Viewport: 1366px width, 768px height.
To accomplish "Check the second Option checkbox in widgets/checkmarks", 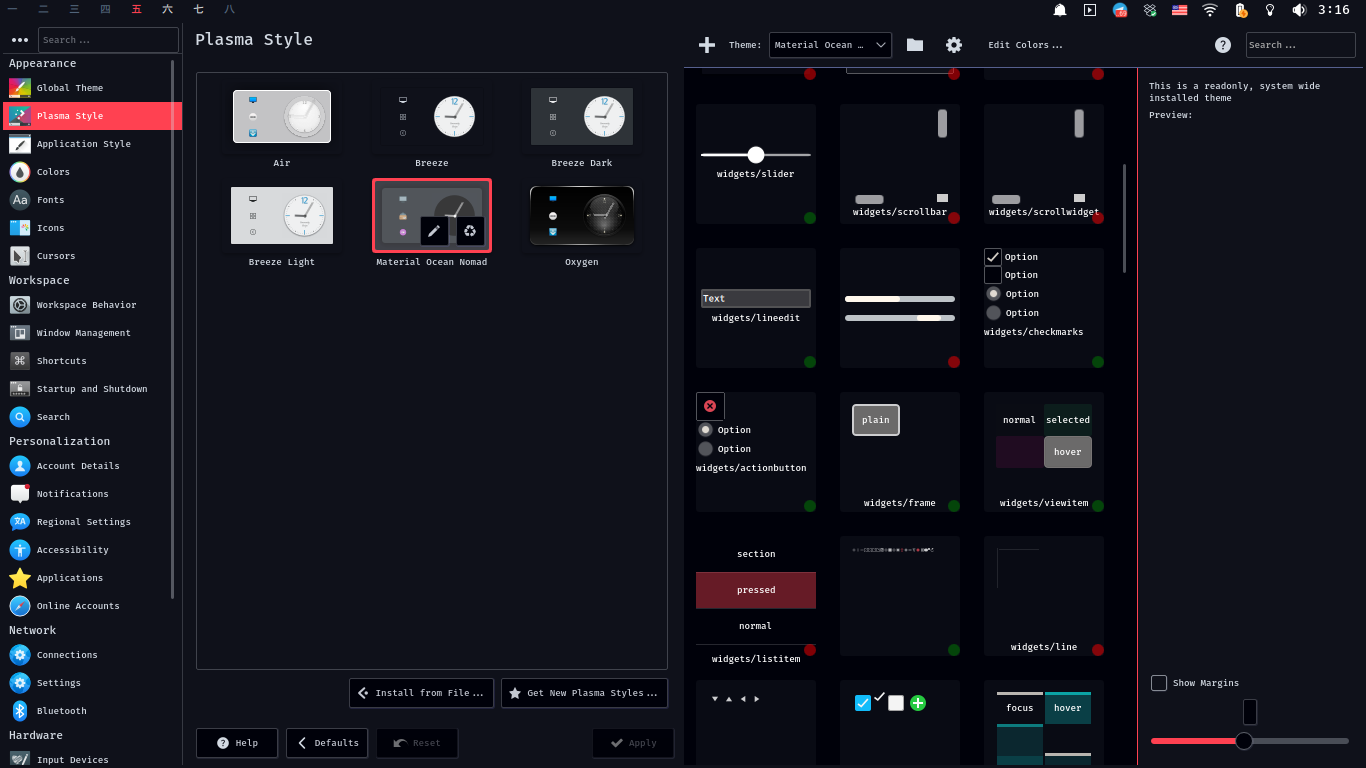I will pos(993,275).
